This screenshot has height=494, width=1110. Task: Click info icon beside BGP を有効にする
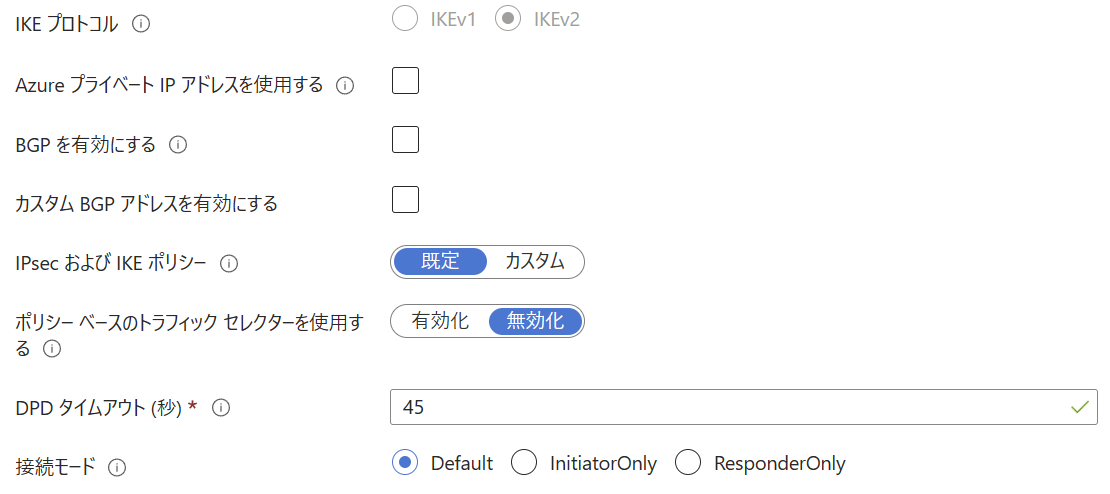[178, 145]
